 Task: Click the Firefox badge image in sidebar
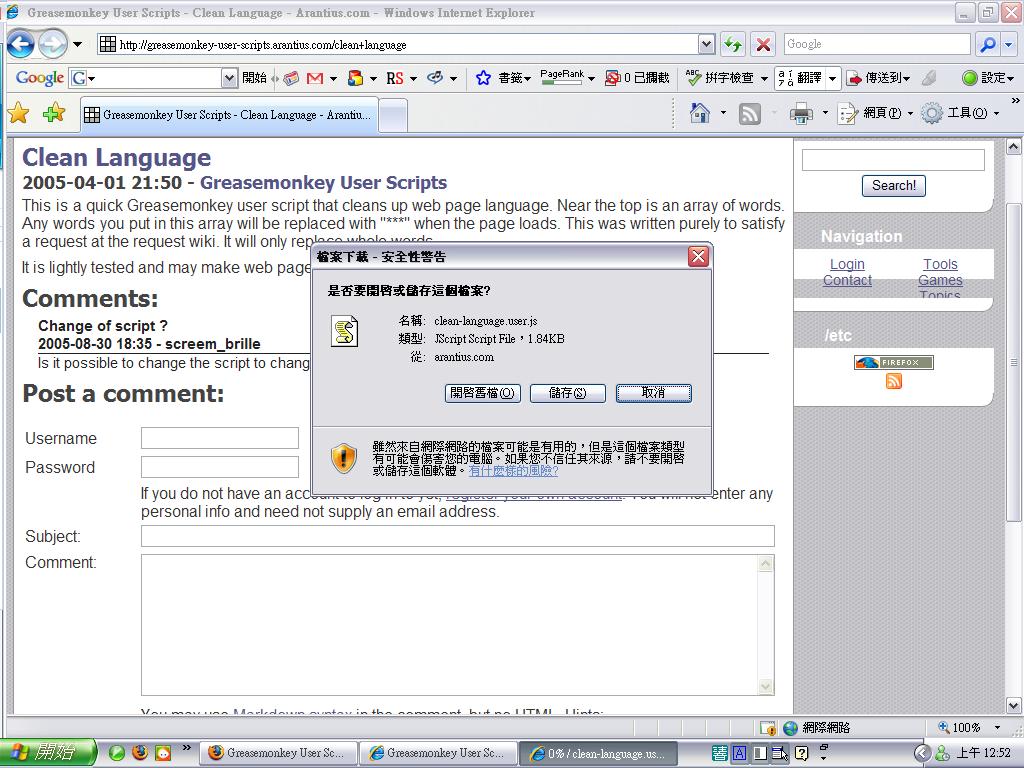coord(894,362)
